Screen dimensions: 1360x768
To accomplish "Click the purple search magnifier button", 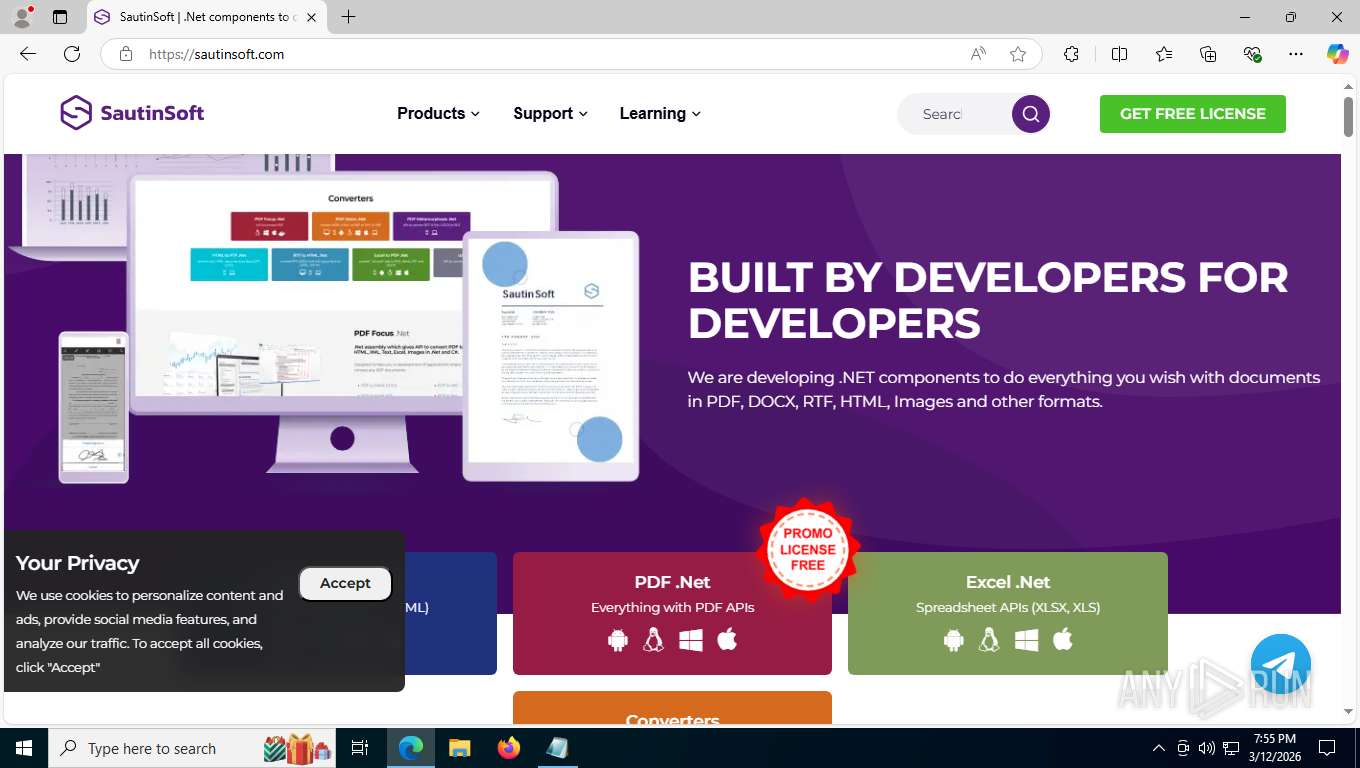I will 1031,114.
